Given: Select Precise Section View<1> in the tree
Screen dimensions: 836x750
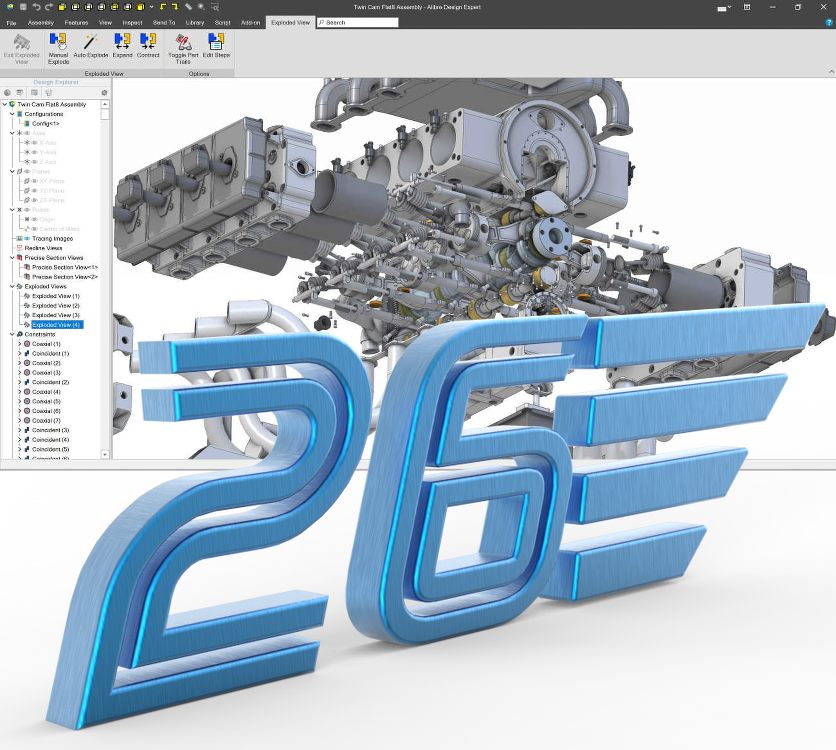Looking at the screenshot, I should coord(65,268).
